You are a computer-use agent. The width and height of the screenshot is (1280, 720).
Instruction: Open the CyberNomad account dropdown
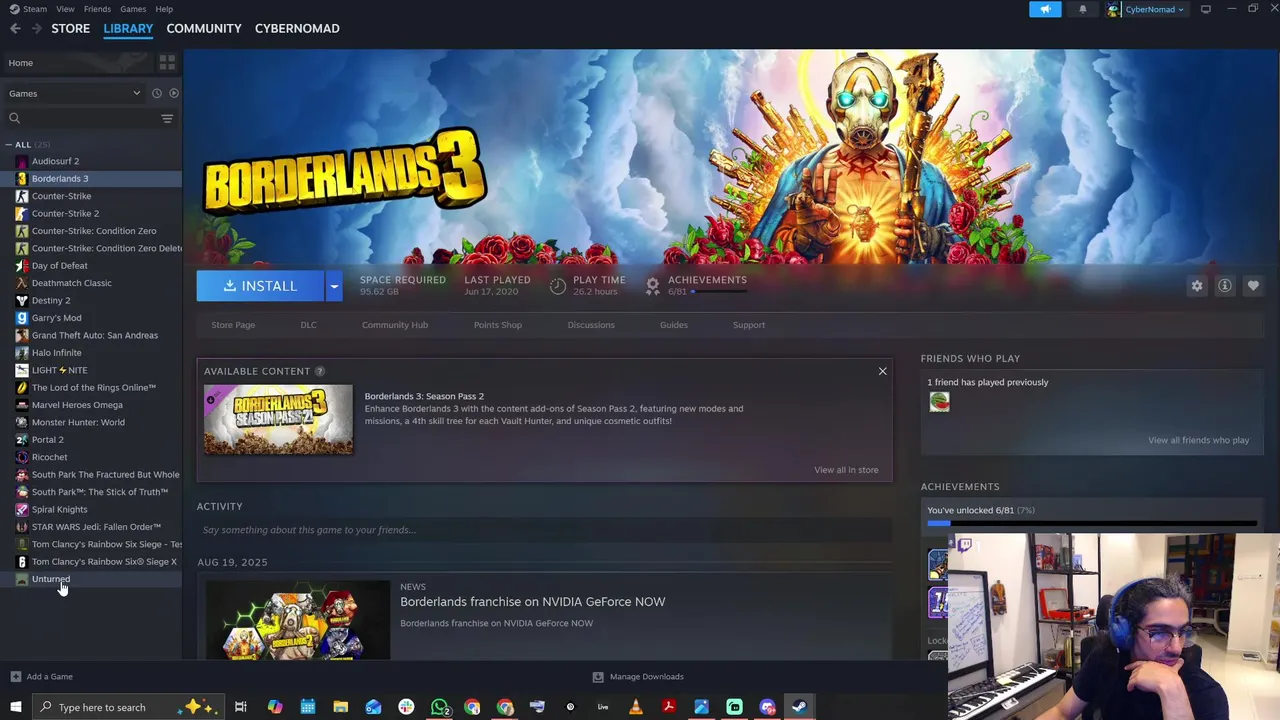pyautogui.click(x=1145, y=9)
